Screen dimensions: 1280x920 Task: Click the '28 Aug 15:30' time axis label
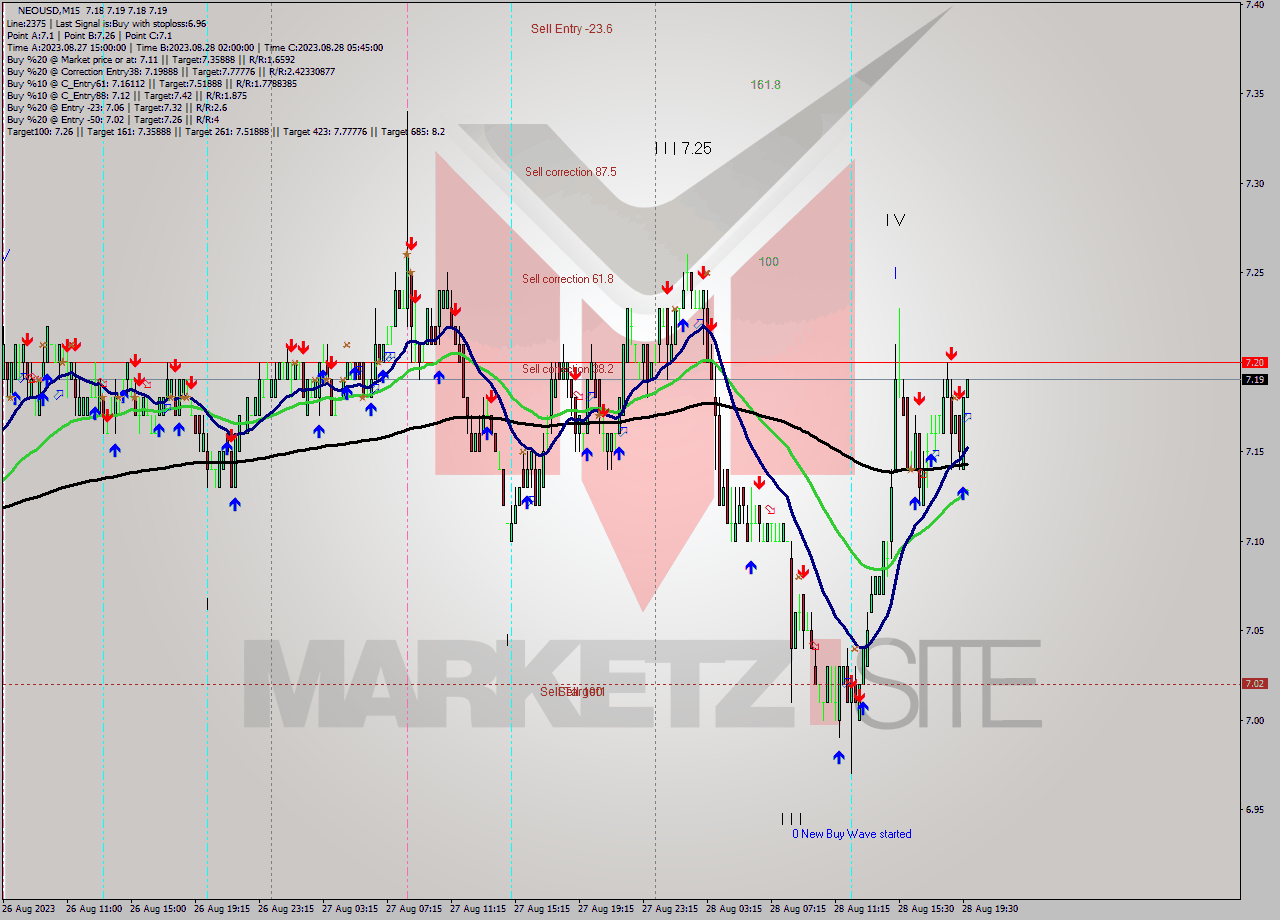click(926, 909)
